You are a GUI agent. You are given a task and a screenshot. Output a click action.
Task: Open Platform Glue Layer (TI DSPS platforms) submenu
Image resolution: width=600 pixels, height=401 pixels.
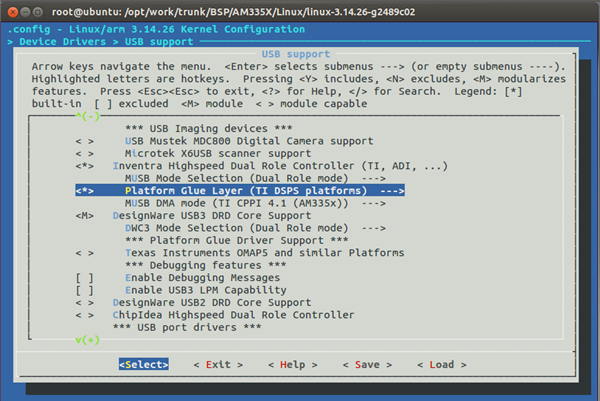(x=240, y=191)
